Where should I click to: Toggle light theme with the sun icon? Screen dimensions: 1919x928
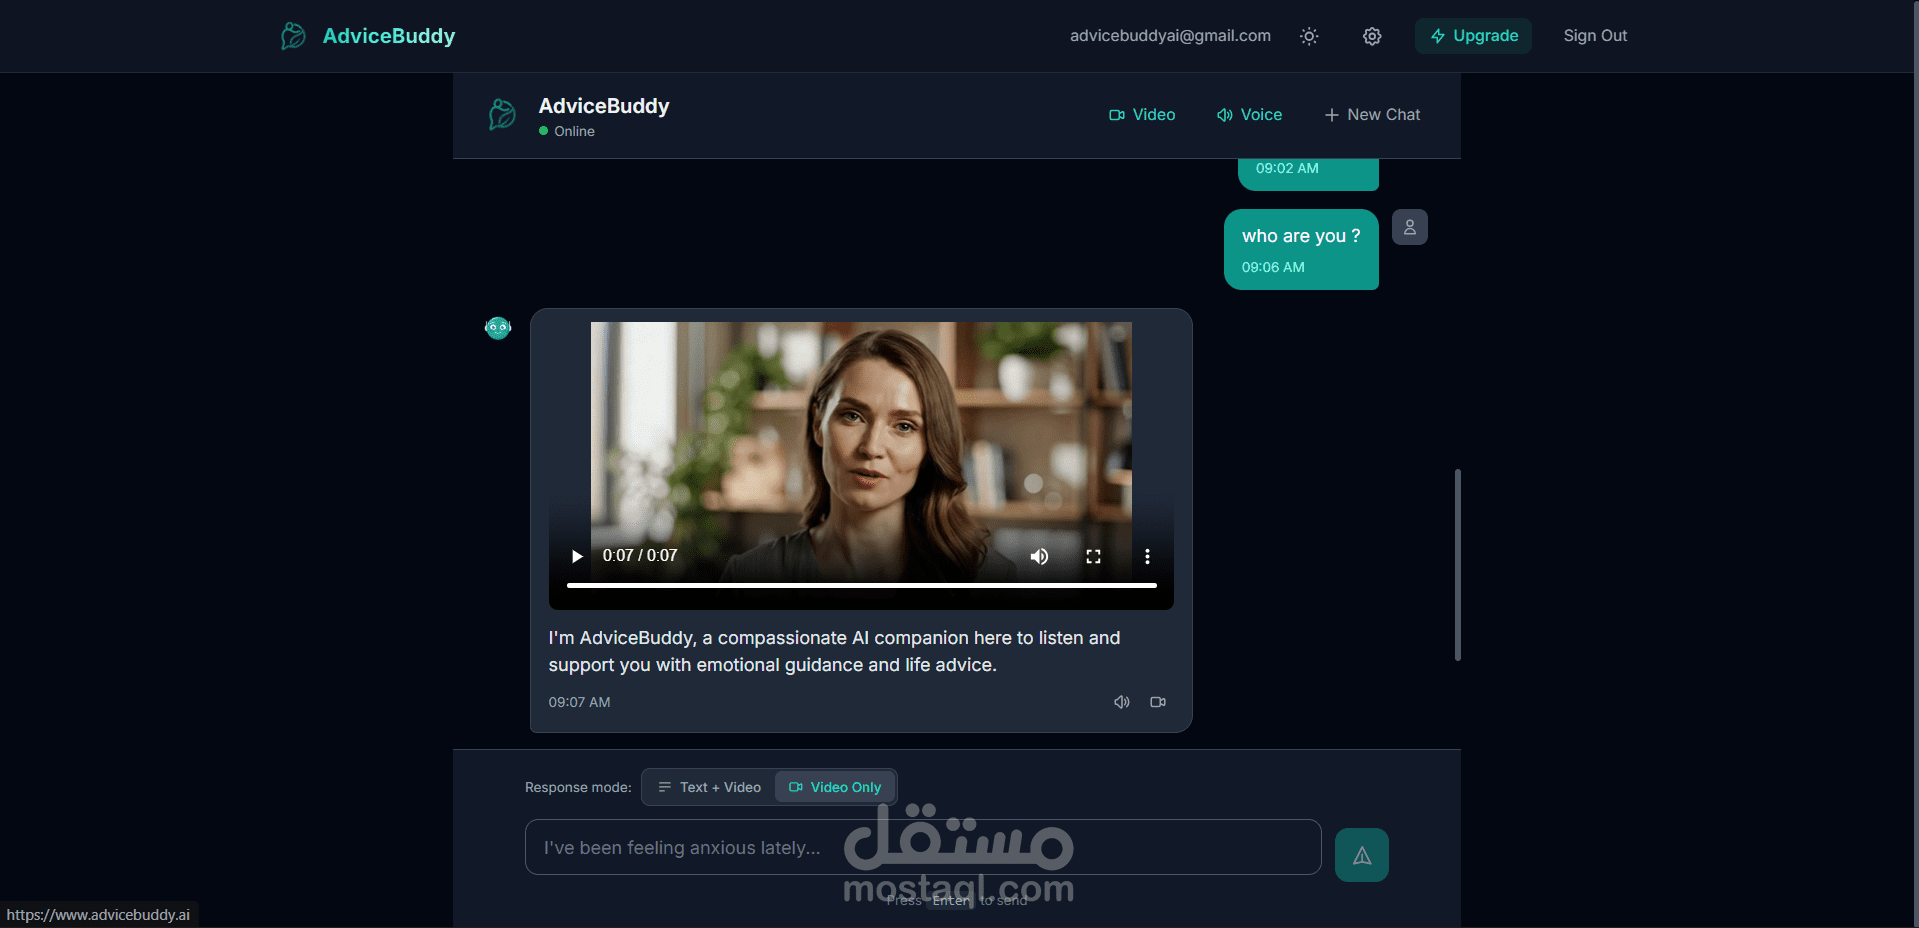tap(1309, 36)
